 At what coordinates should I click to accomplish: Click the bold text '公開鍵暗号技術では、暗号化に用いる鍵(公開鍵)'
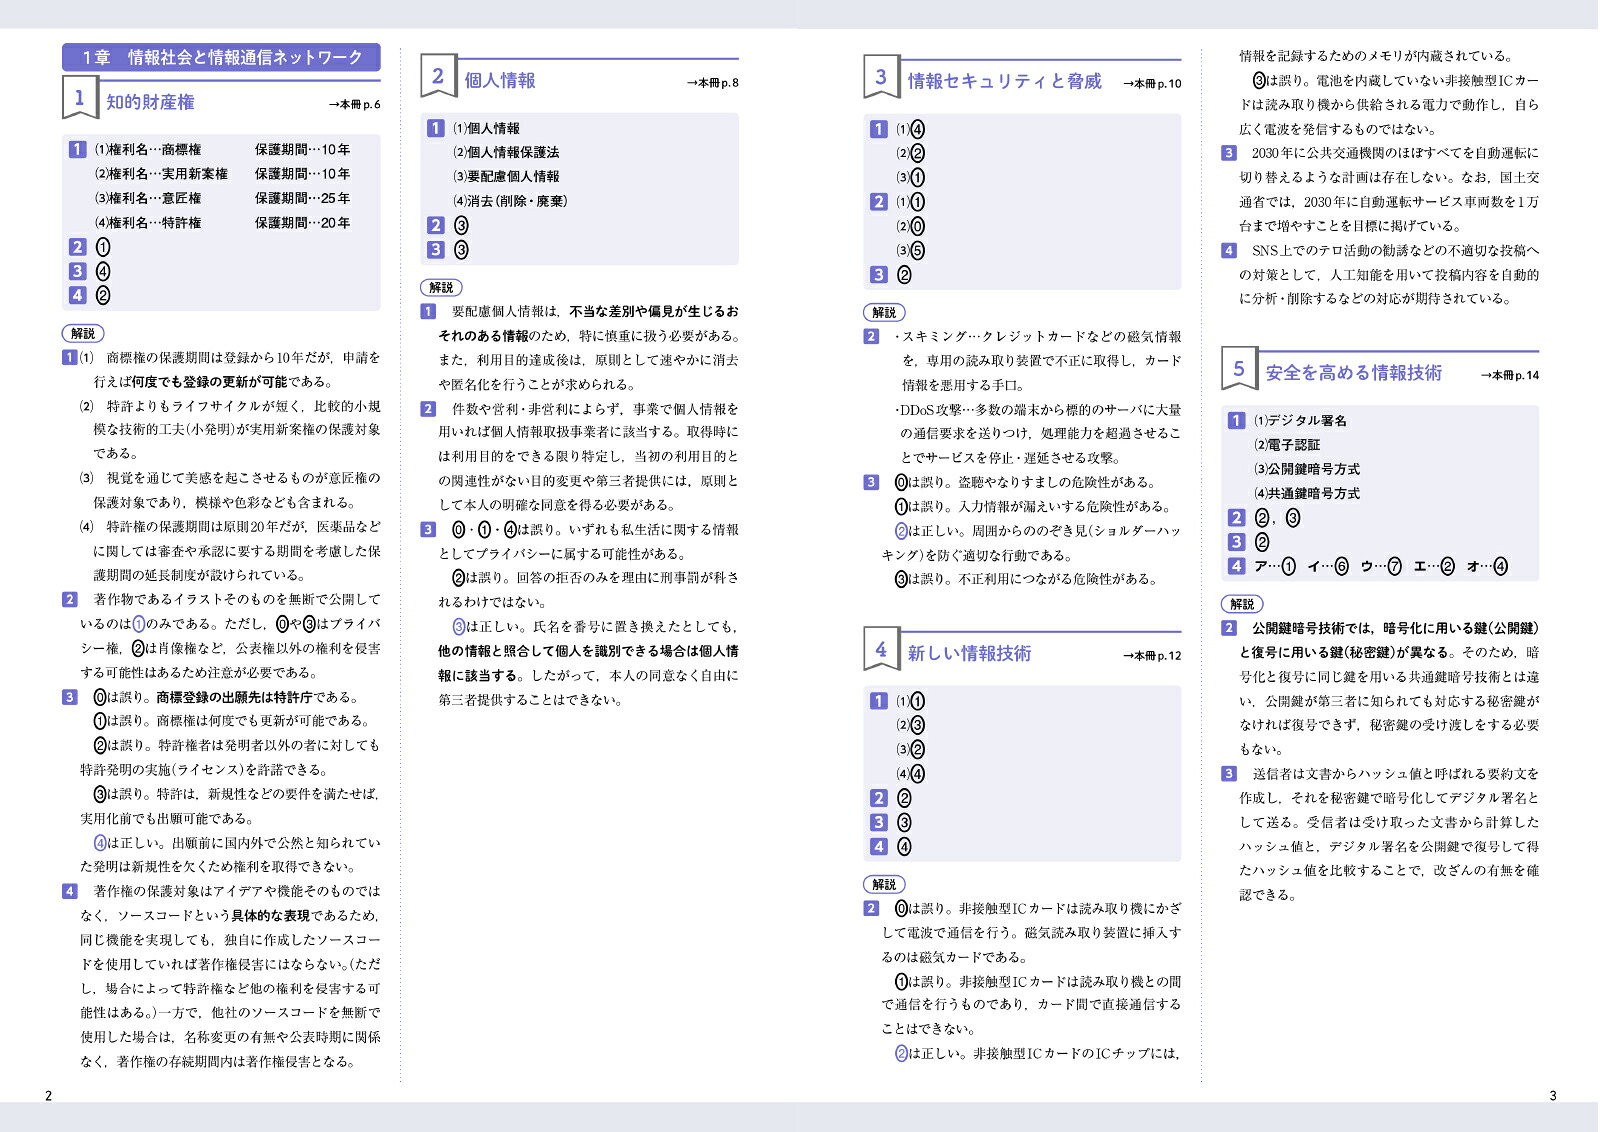[1395, 629]
